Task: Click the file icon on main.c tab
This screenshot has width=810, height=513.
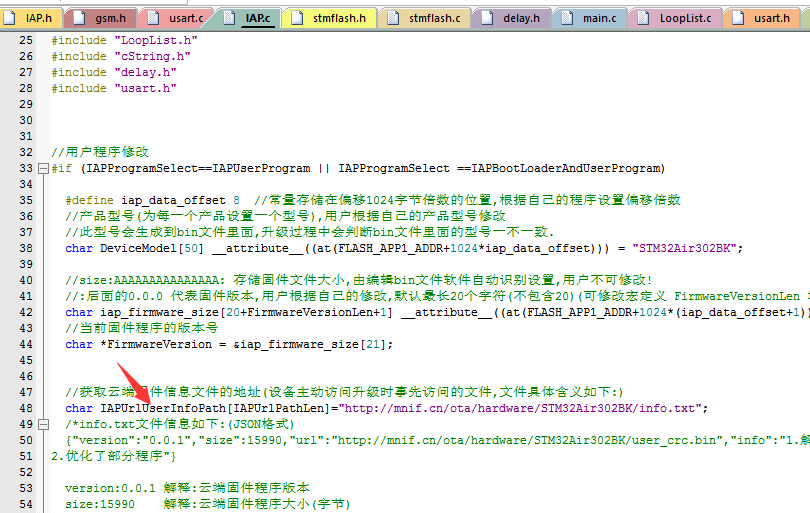Action: pyautogui.click(x=567, y=18)
